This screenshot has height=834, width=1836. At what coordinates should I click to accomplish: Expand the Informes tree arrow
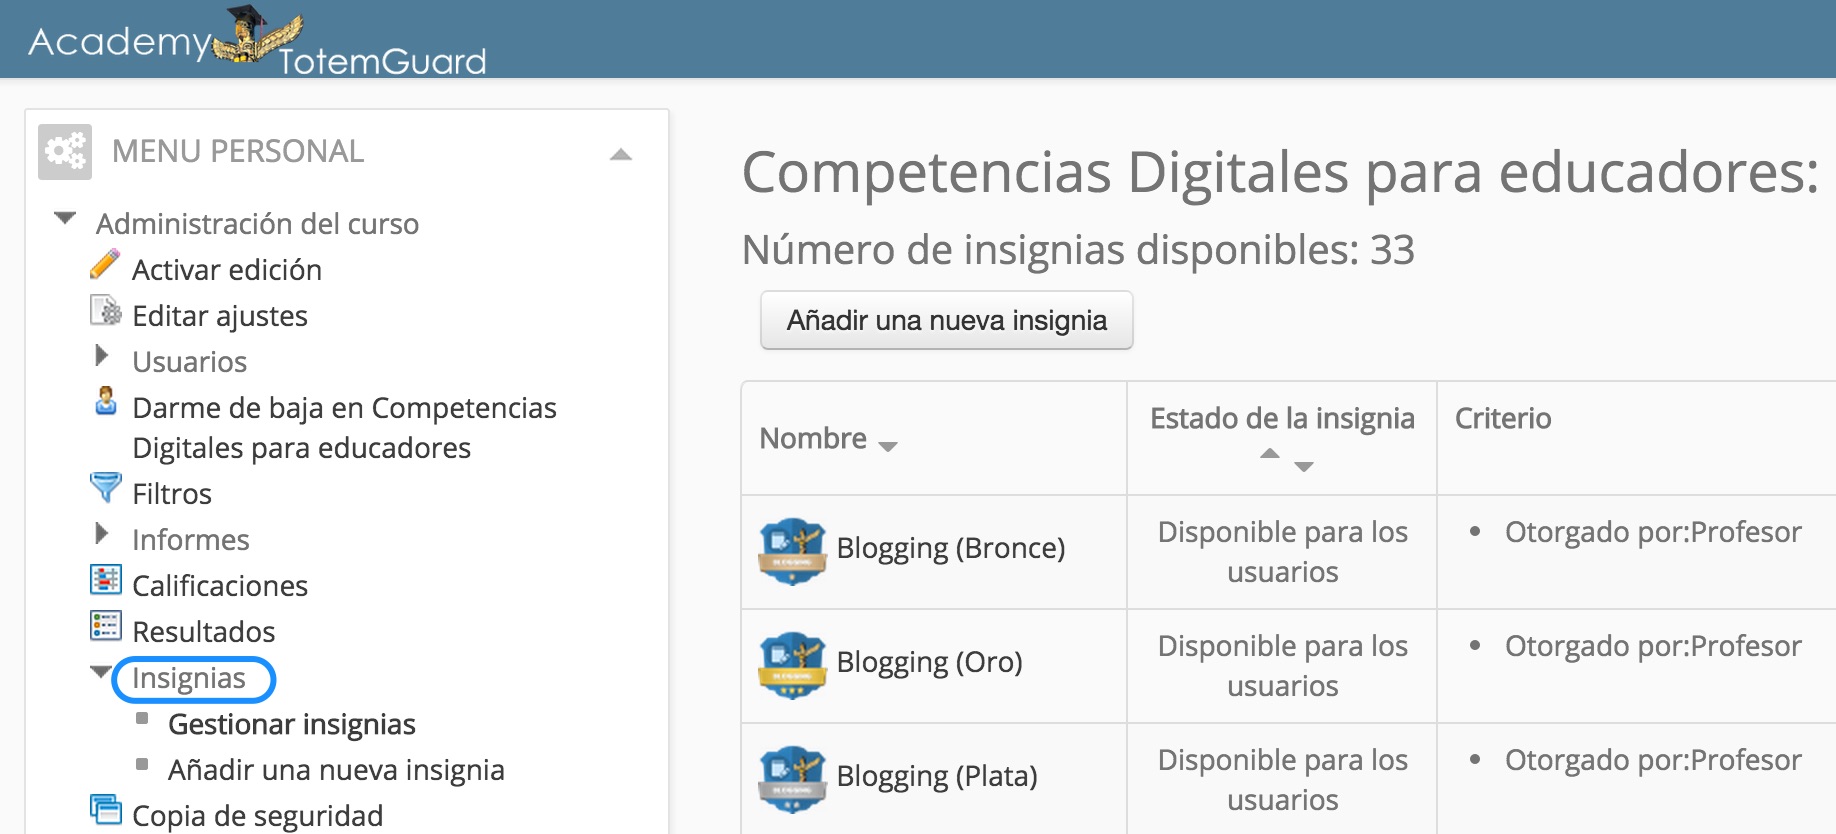[x=101, y=533]
